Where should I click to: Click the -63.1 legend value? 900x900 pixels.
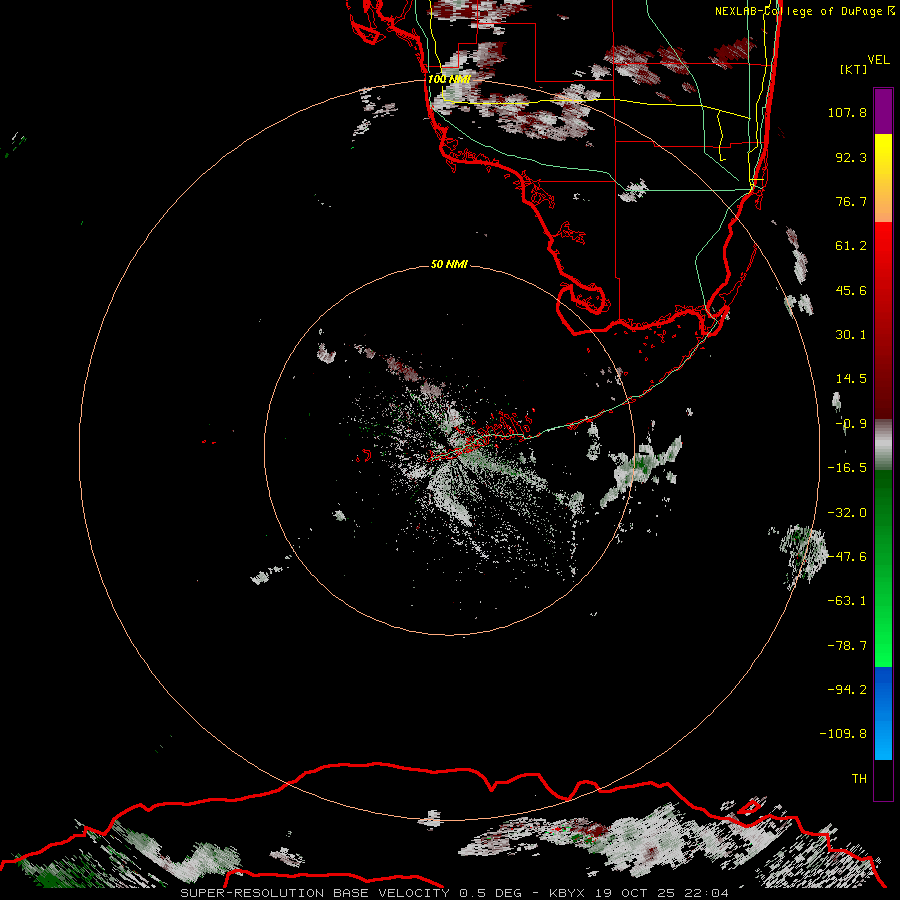(x=847, y=601)
